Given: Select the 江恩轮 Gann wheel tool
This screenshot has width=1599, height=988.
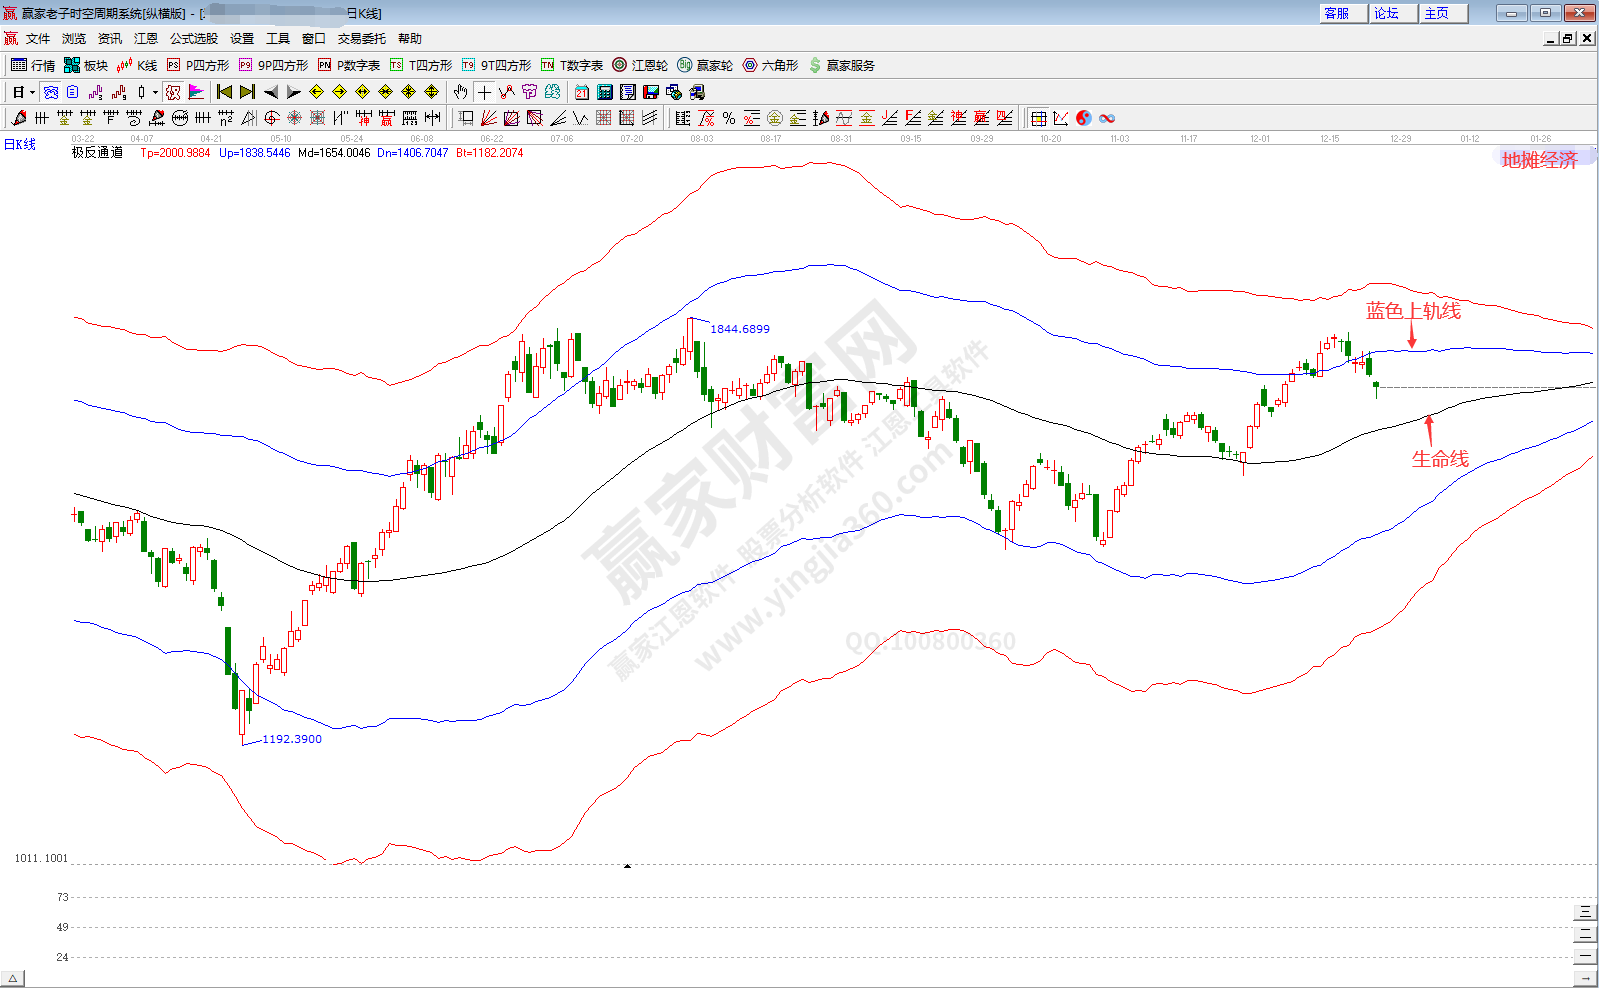Looking at the screenshot, I should click(x=640, y=65).
